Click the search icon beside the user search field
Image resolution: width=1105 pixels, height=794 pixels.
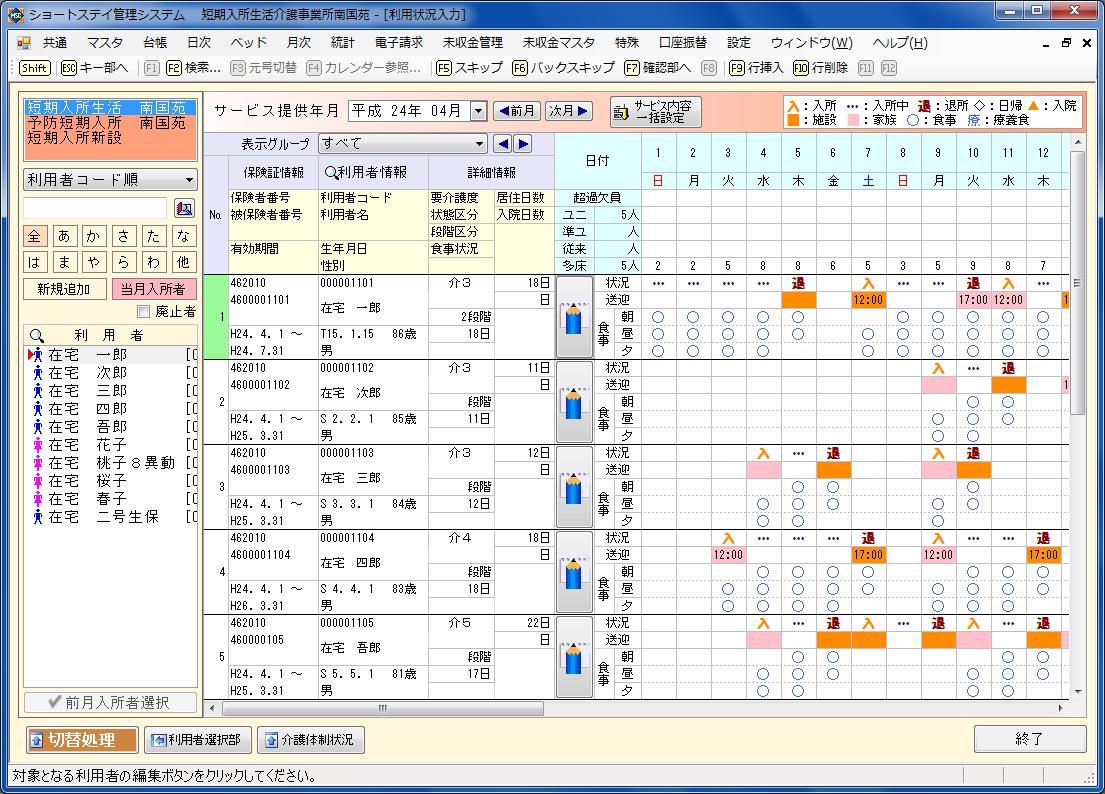click(184, 208)
